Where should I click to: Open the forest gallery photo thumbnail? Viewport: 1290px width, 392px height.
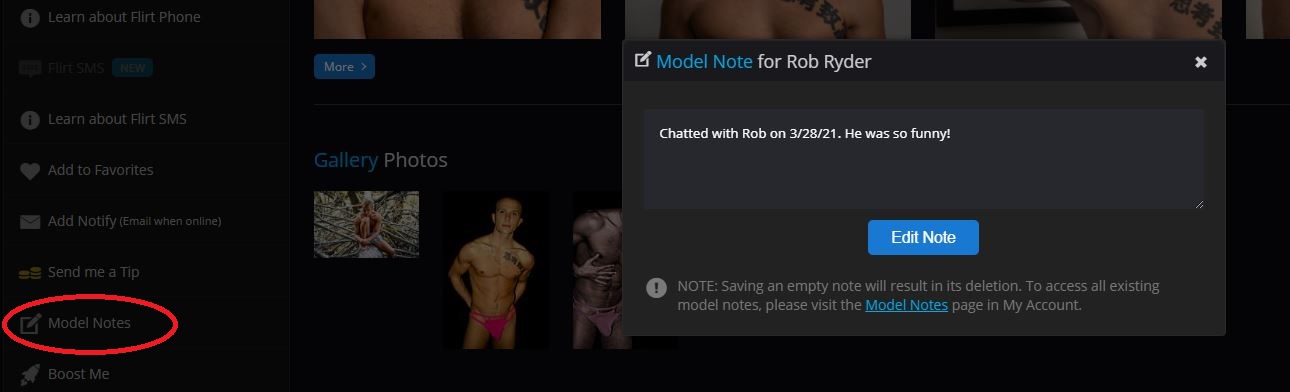click(x=366, y=225)
